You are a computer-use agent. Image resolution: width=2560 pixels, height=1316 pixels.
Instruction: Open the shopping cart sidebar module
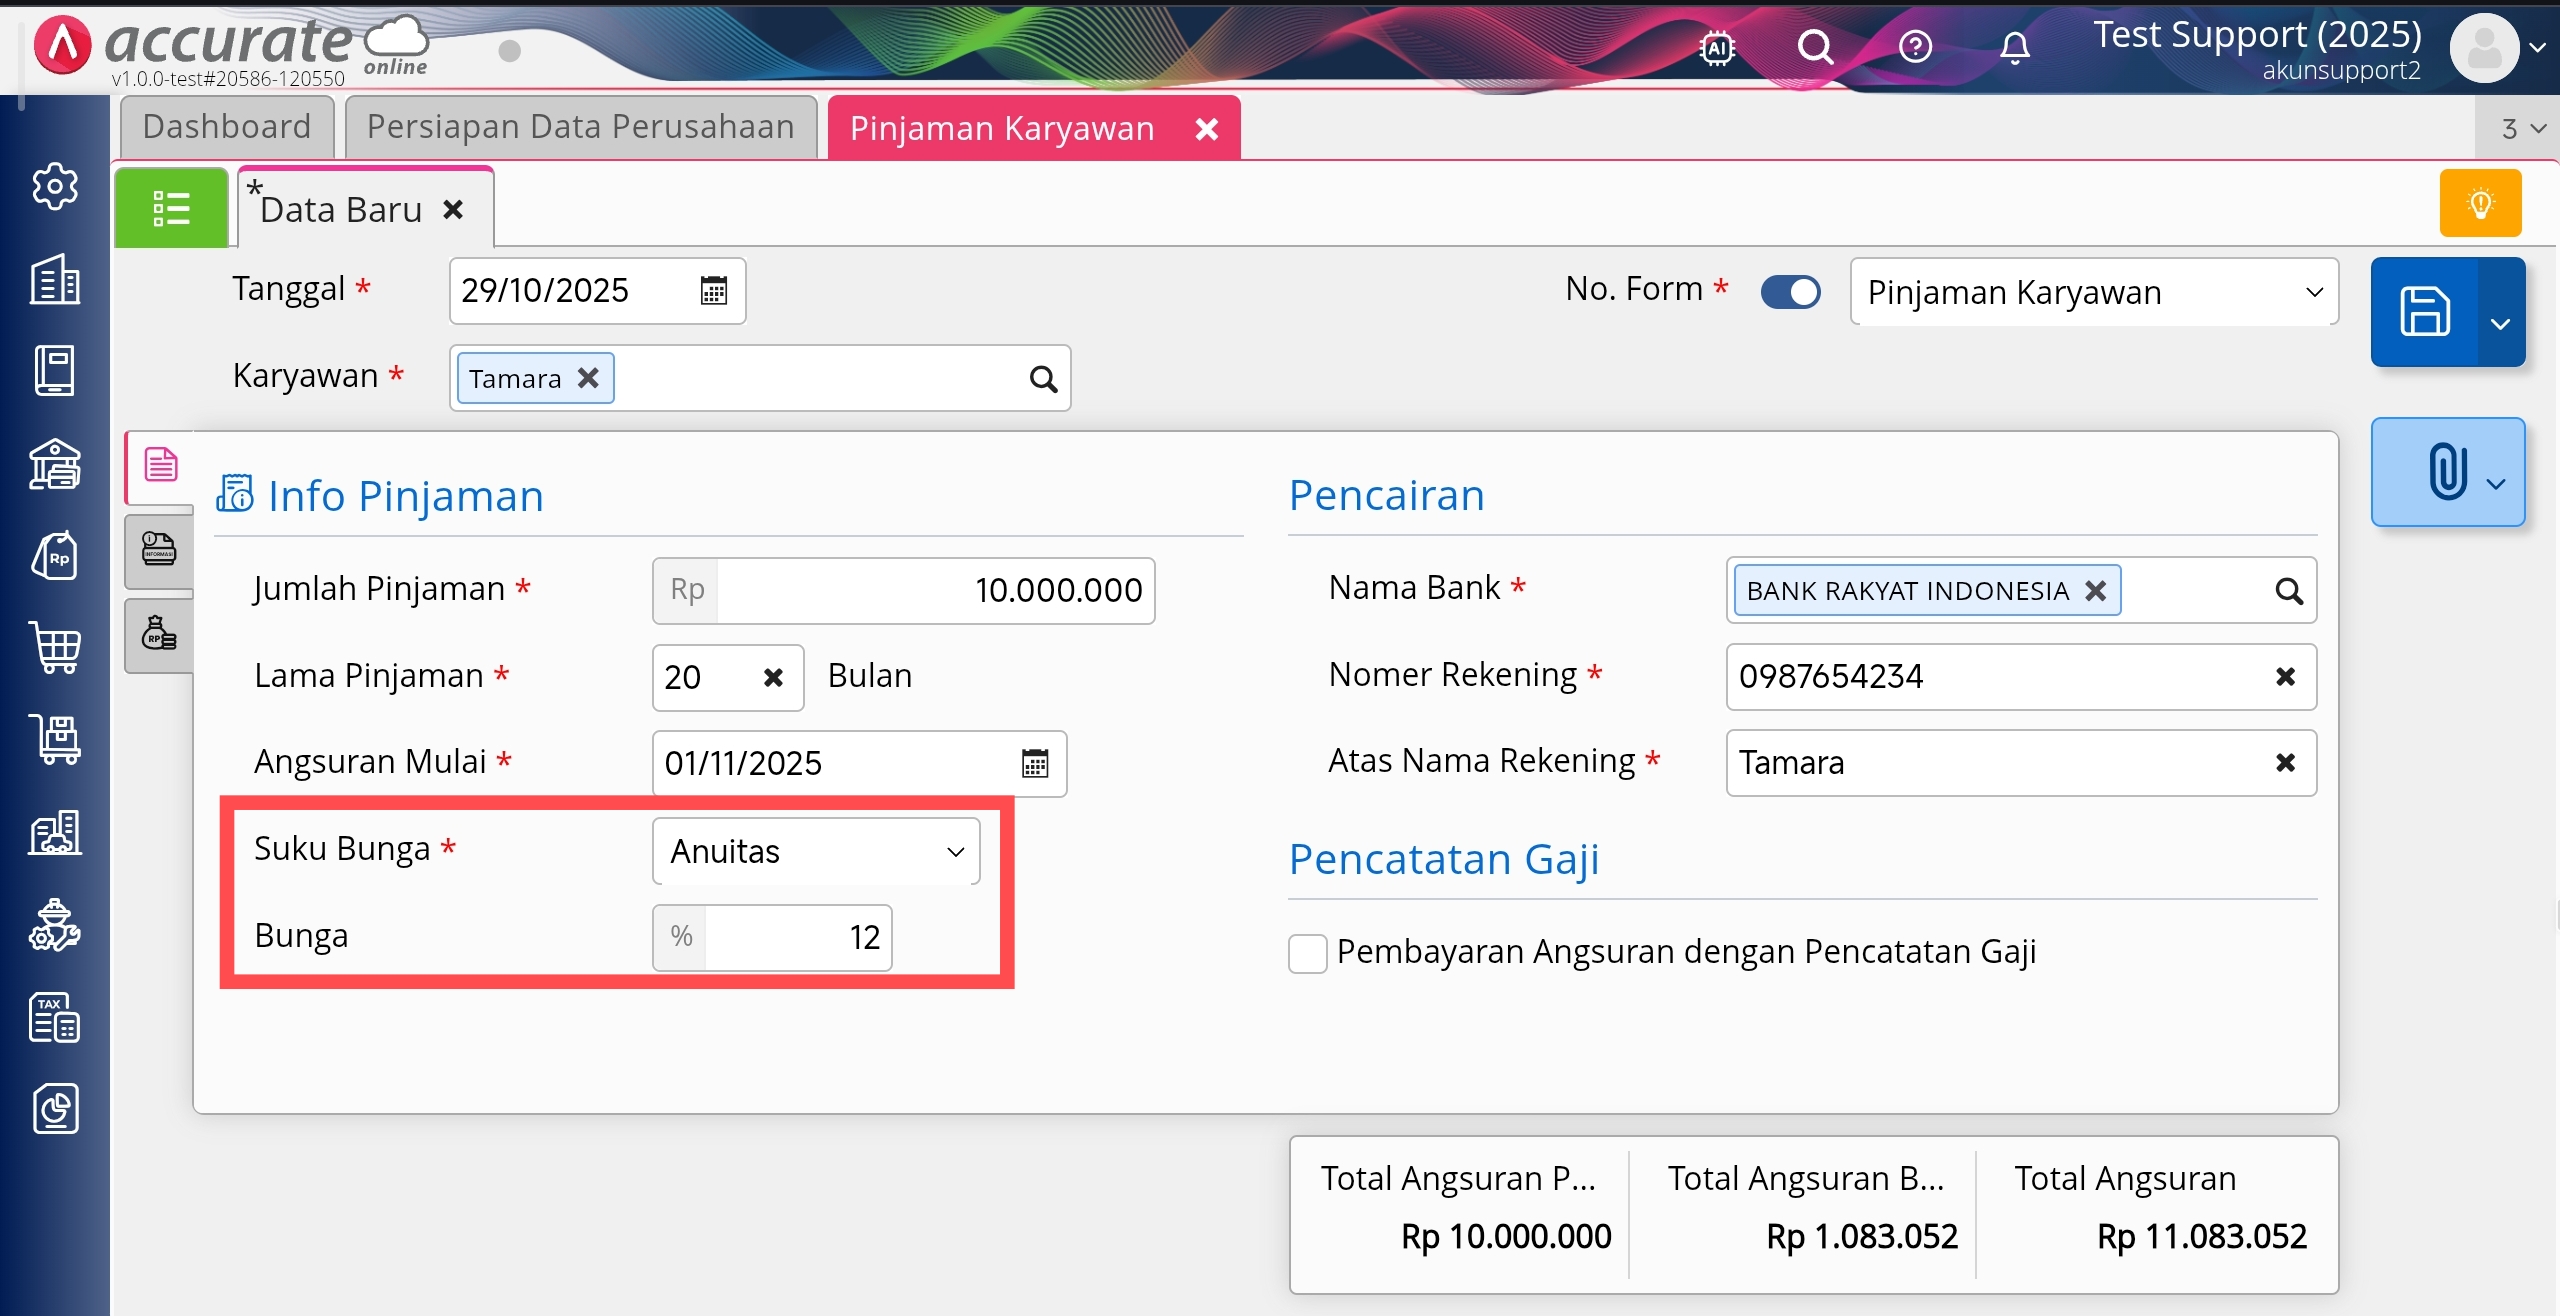coord(55,648)
